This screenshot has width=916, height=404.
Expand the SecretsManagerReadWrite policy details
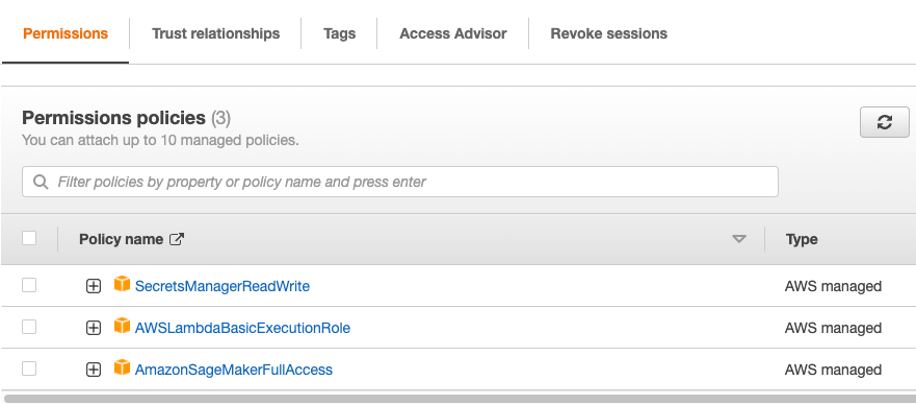coord(93,286)
